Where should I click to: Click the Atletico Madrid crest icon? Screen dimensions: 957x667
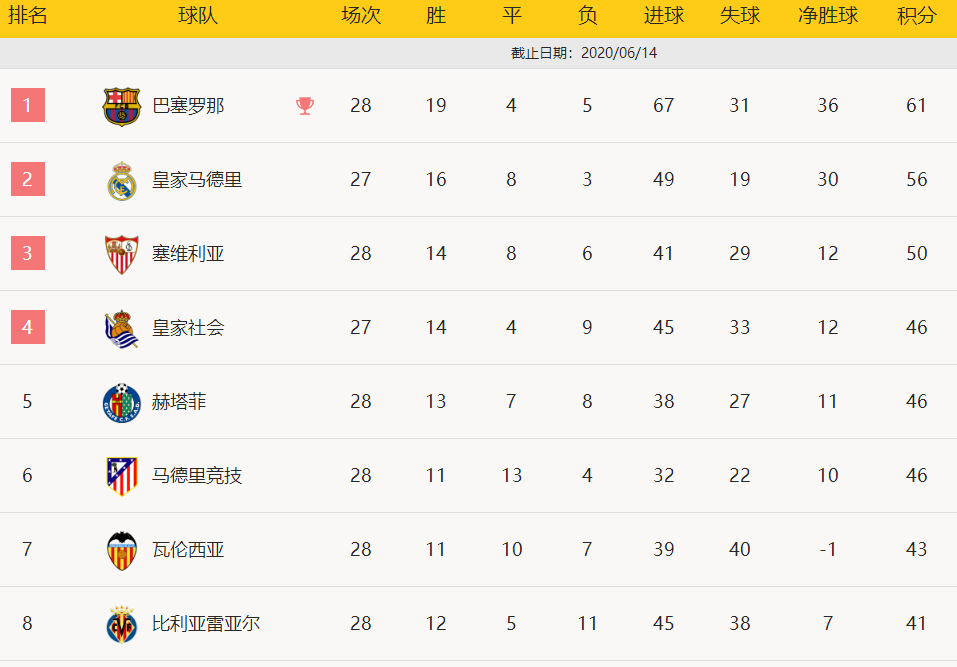121,477
